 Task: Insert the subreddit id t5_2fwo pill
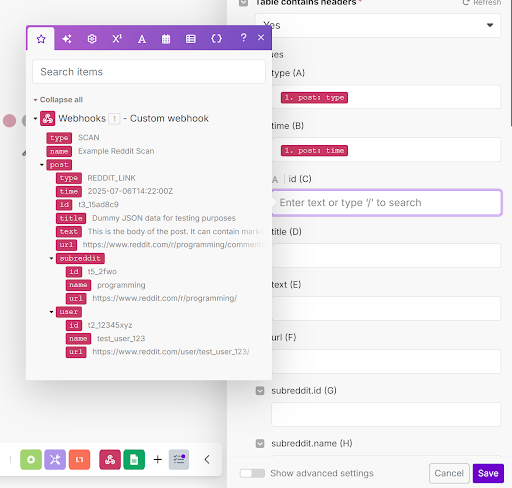click(x=74, y=272)
